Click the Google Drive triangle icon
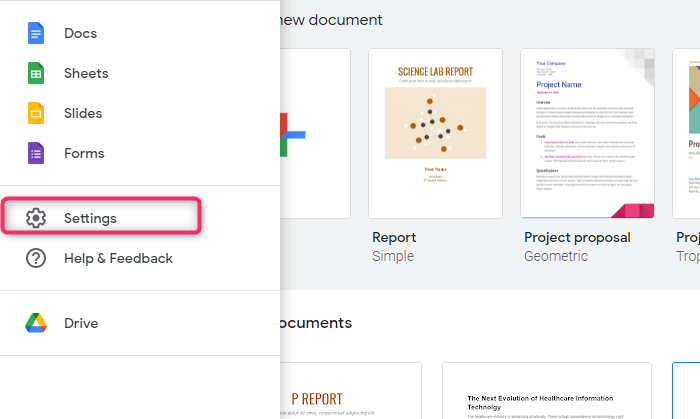The height and width of the screenshot is (419, 700). (x=36, y=323)
